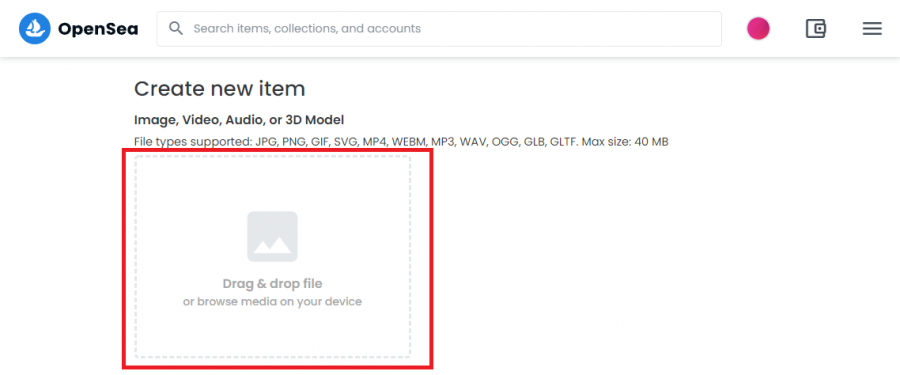Open the hamburger menu
Image resolution: width=900 pixels, height=375 pixels.
872,28
